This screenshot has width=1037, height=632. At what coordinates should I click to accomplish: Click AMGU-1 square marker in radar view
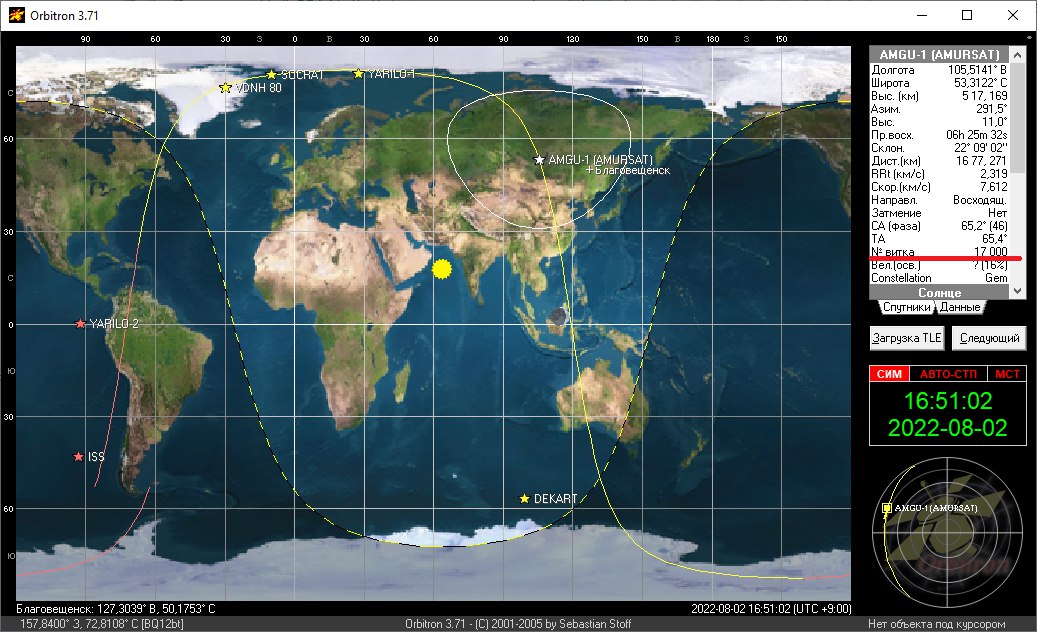click(x=887, y=508)
